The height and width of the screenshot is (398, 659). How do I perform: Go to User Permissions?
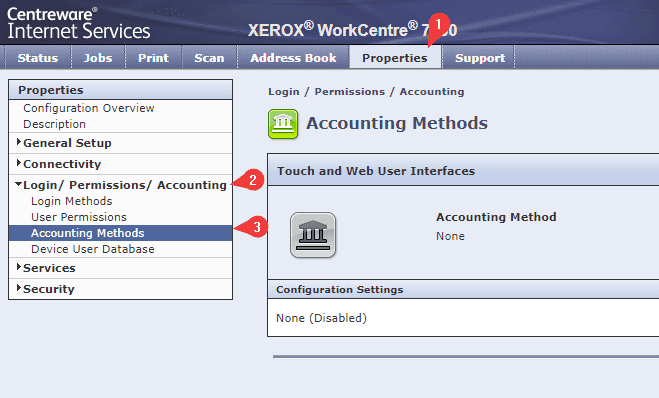pyautogui.click(x=79, y=217)
